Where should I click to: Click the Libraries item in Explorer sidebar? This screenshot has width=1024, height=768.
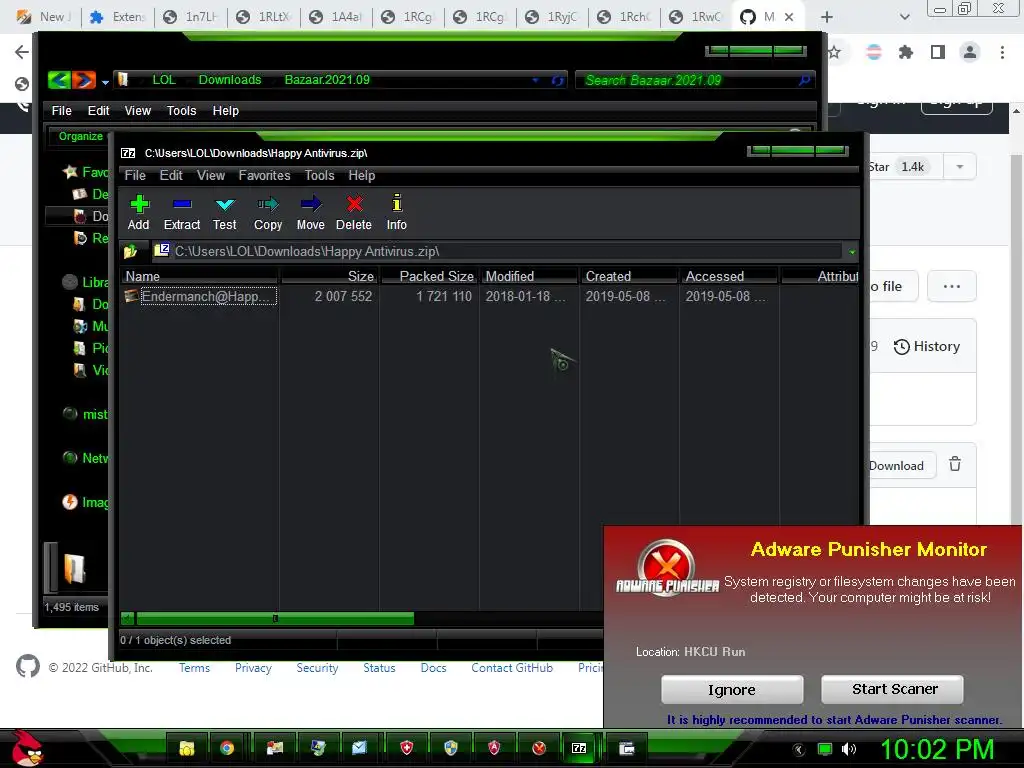(86, 282)
